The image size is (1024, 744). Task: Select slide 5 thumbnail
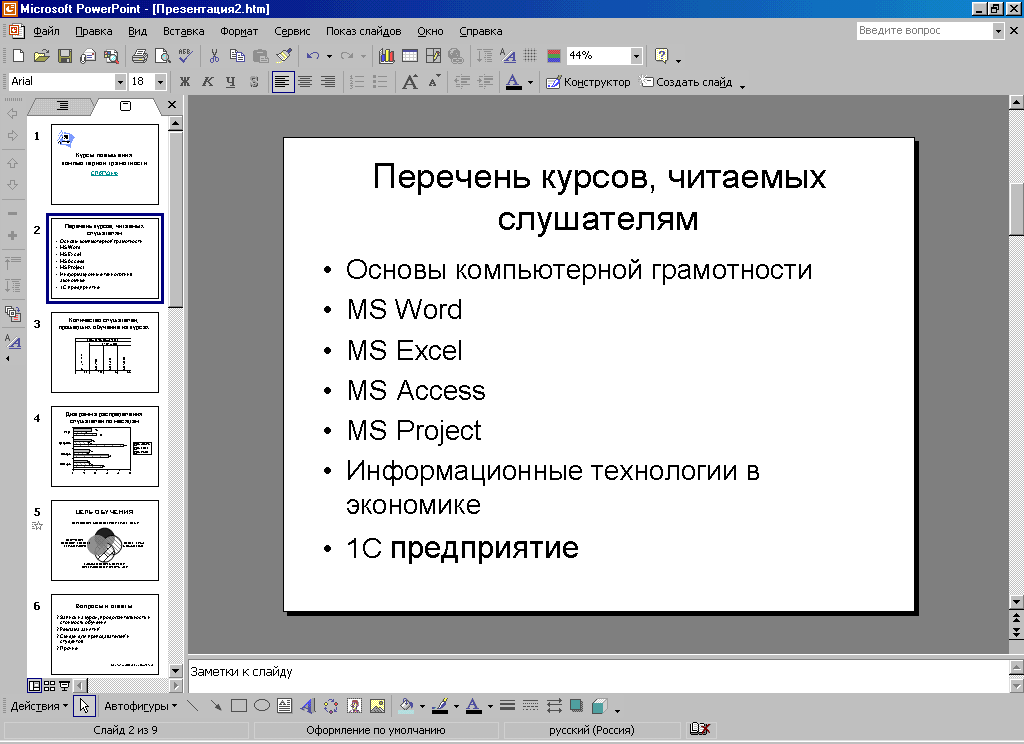[x=104, y=540]
